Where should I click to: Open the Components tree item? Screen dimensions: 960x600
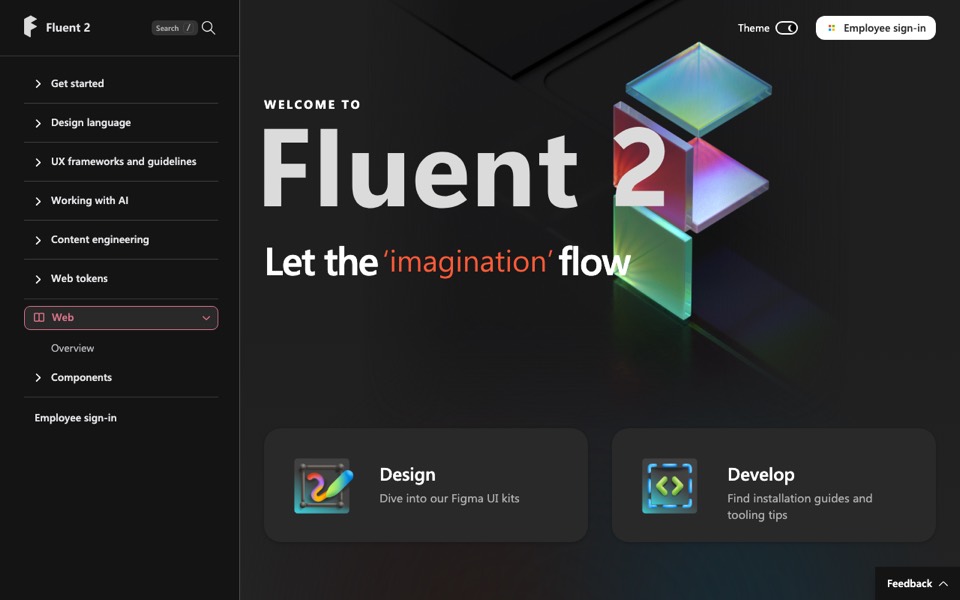coord(81,377)
